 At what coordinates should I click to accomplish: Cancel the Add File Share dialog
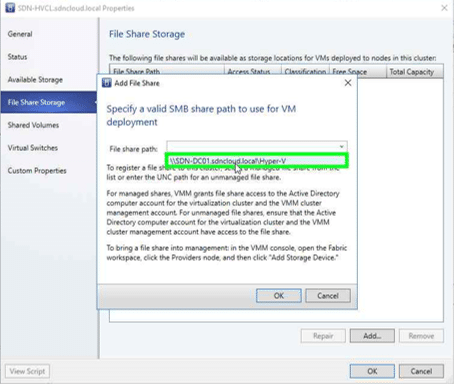(328, 296)
